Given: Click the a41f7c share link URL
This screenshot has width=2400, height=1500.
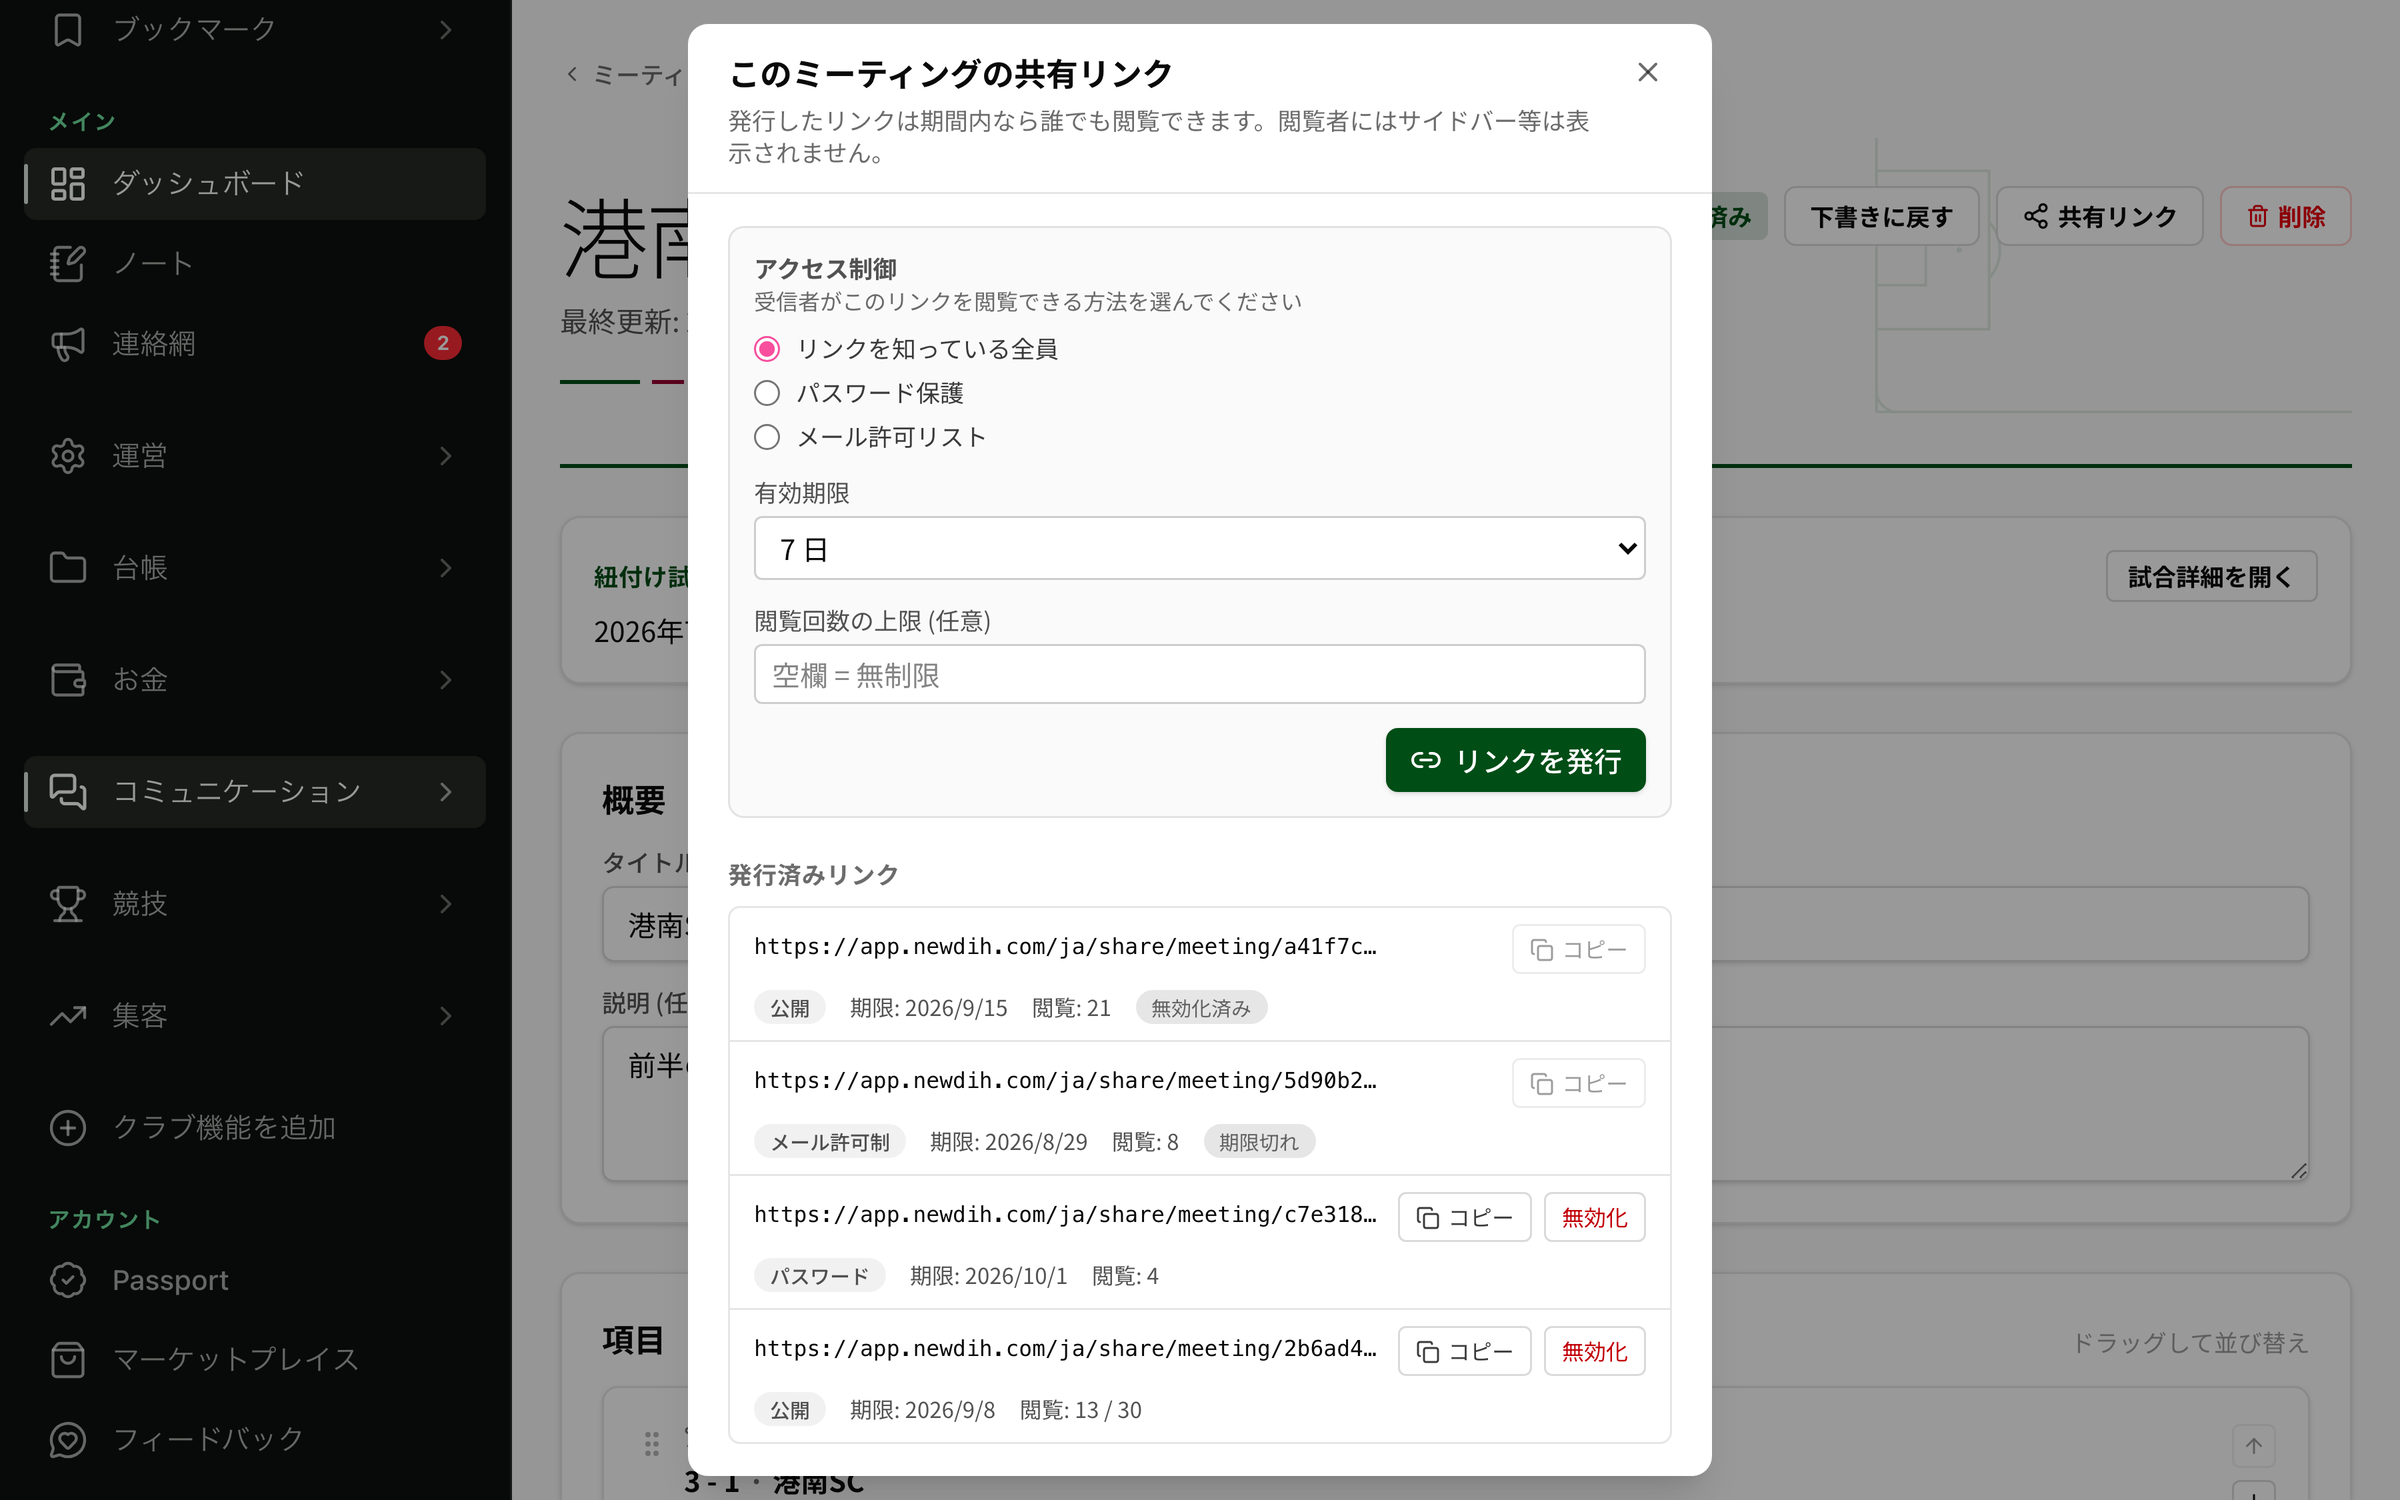Looking at the screenshot, I should click(1065, 946).
